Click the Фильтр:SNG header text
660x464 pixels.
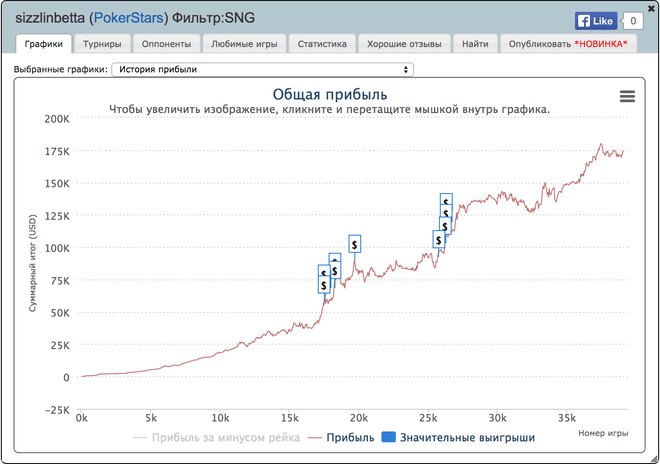pyautogui.click(x=213, y=18)
